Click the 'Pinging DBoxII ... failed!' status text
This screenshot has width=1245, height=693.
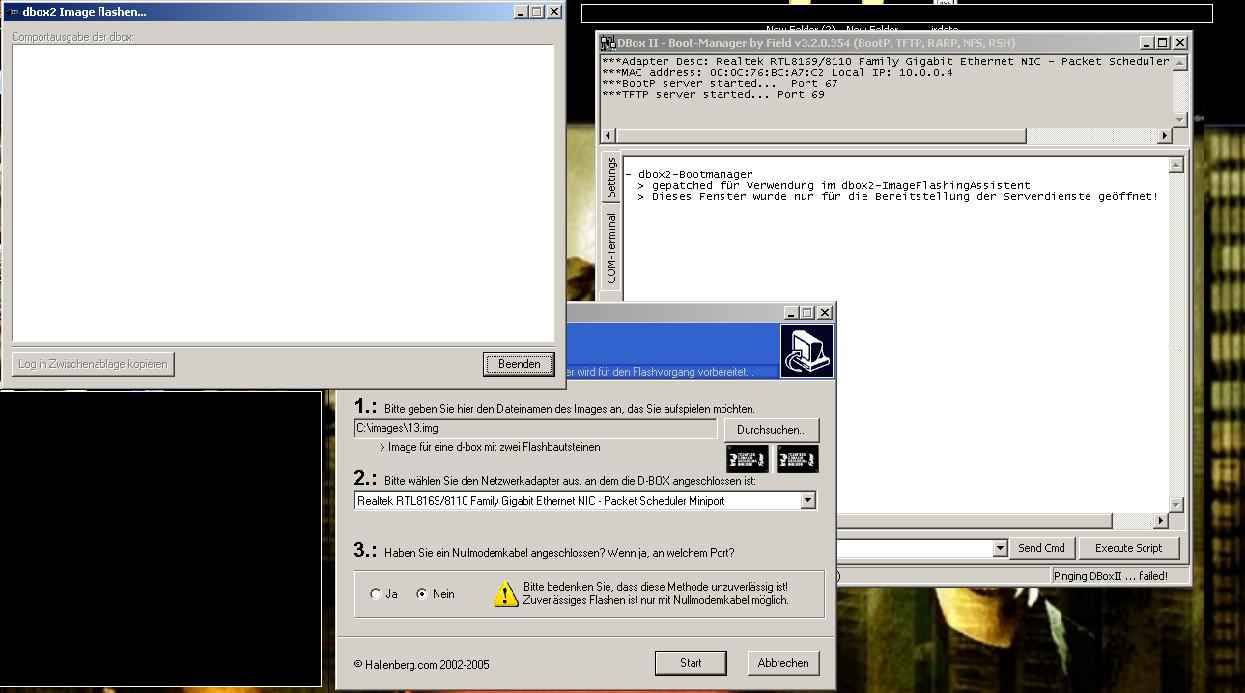point(1110,576)
